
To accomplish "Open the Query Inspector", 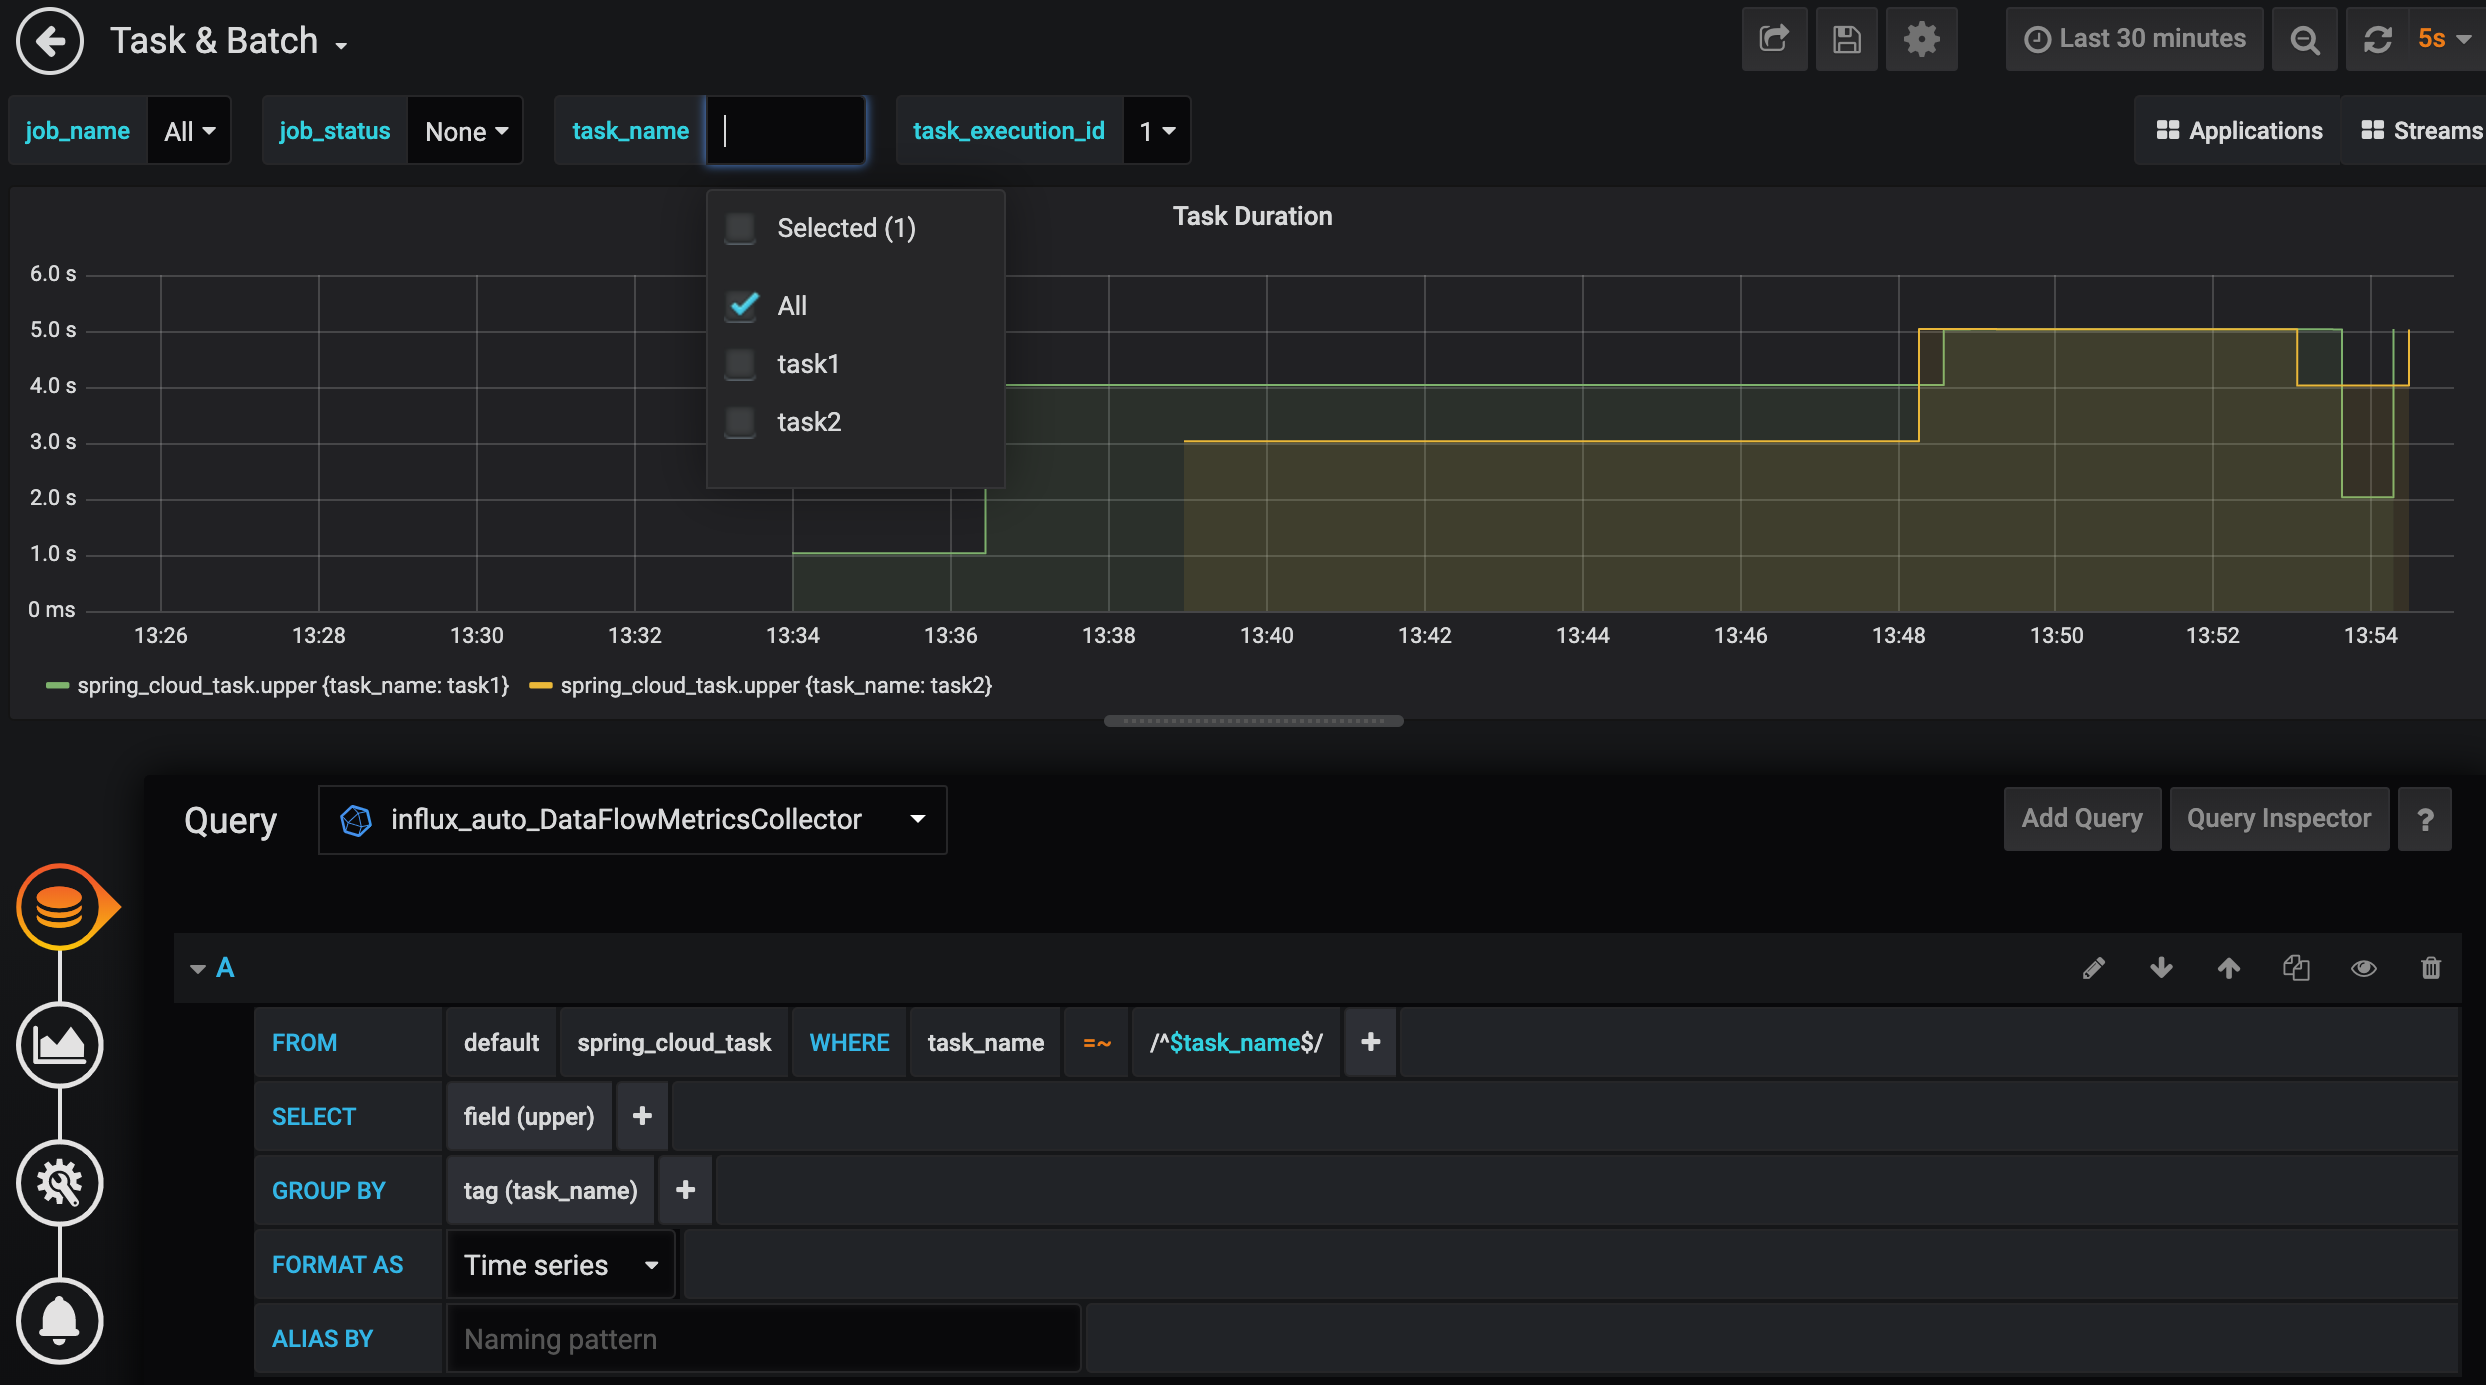I will point(2278,819).
